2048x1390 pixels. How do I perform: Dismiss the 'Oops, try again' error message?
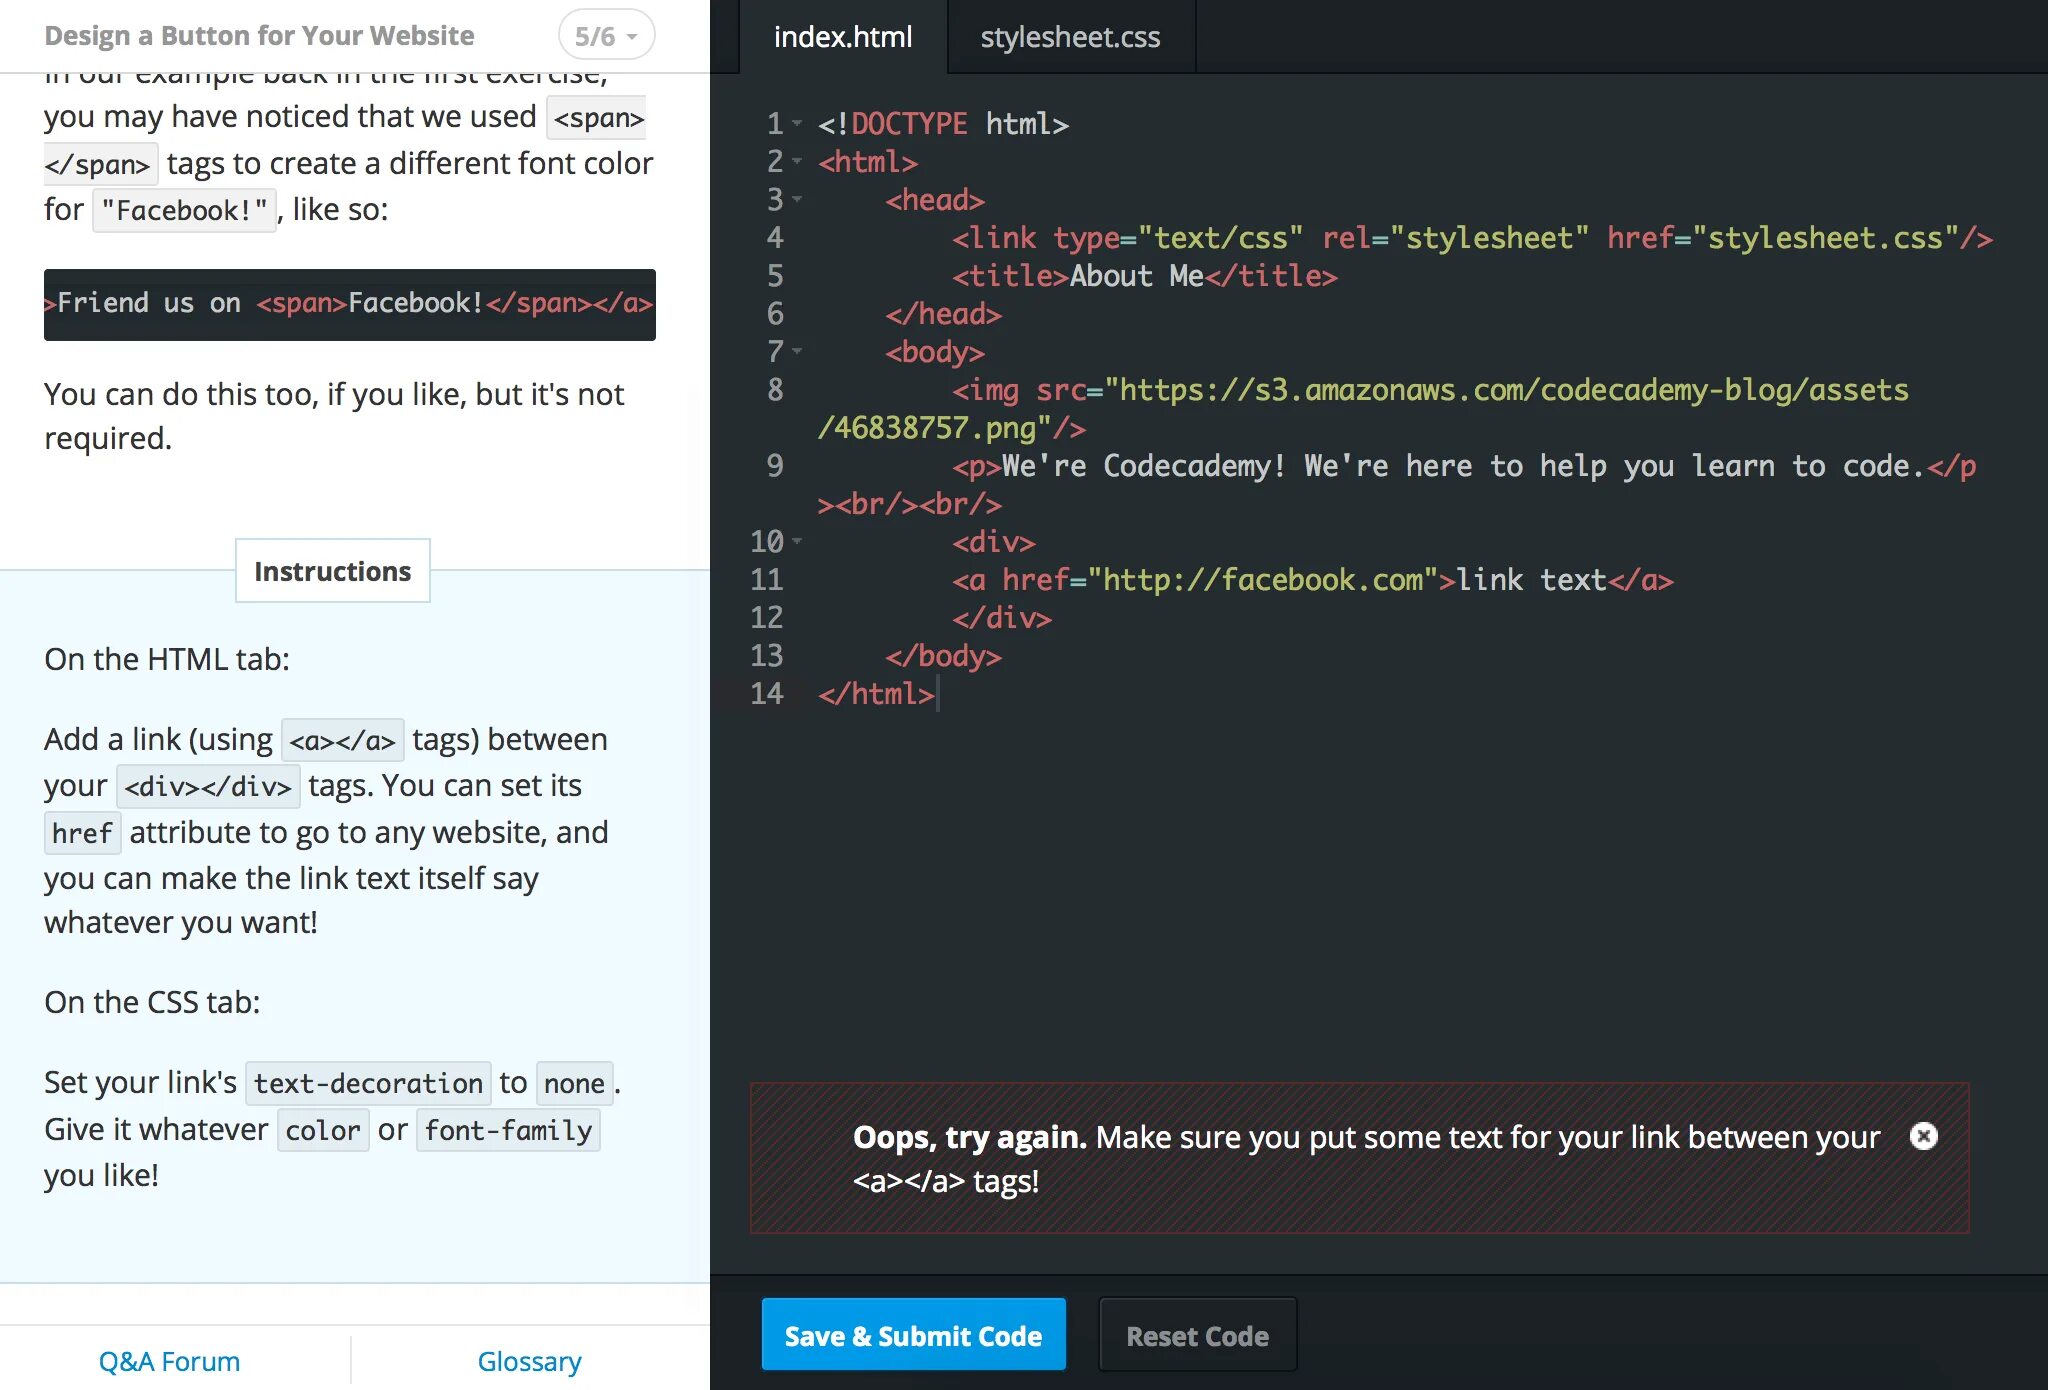(x=1923, y=1136)
